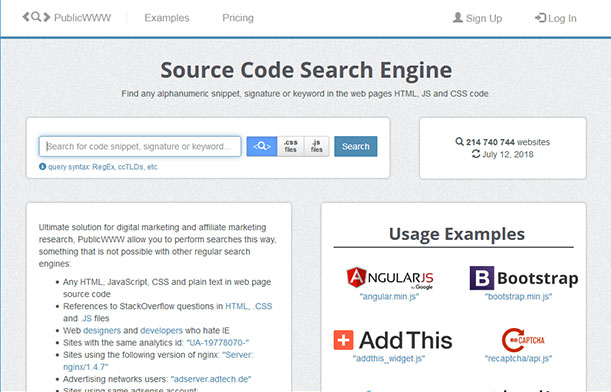Open the "angular.min.js" example link
The width and height of the screenshot is (611, 392).
389,297
